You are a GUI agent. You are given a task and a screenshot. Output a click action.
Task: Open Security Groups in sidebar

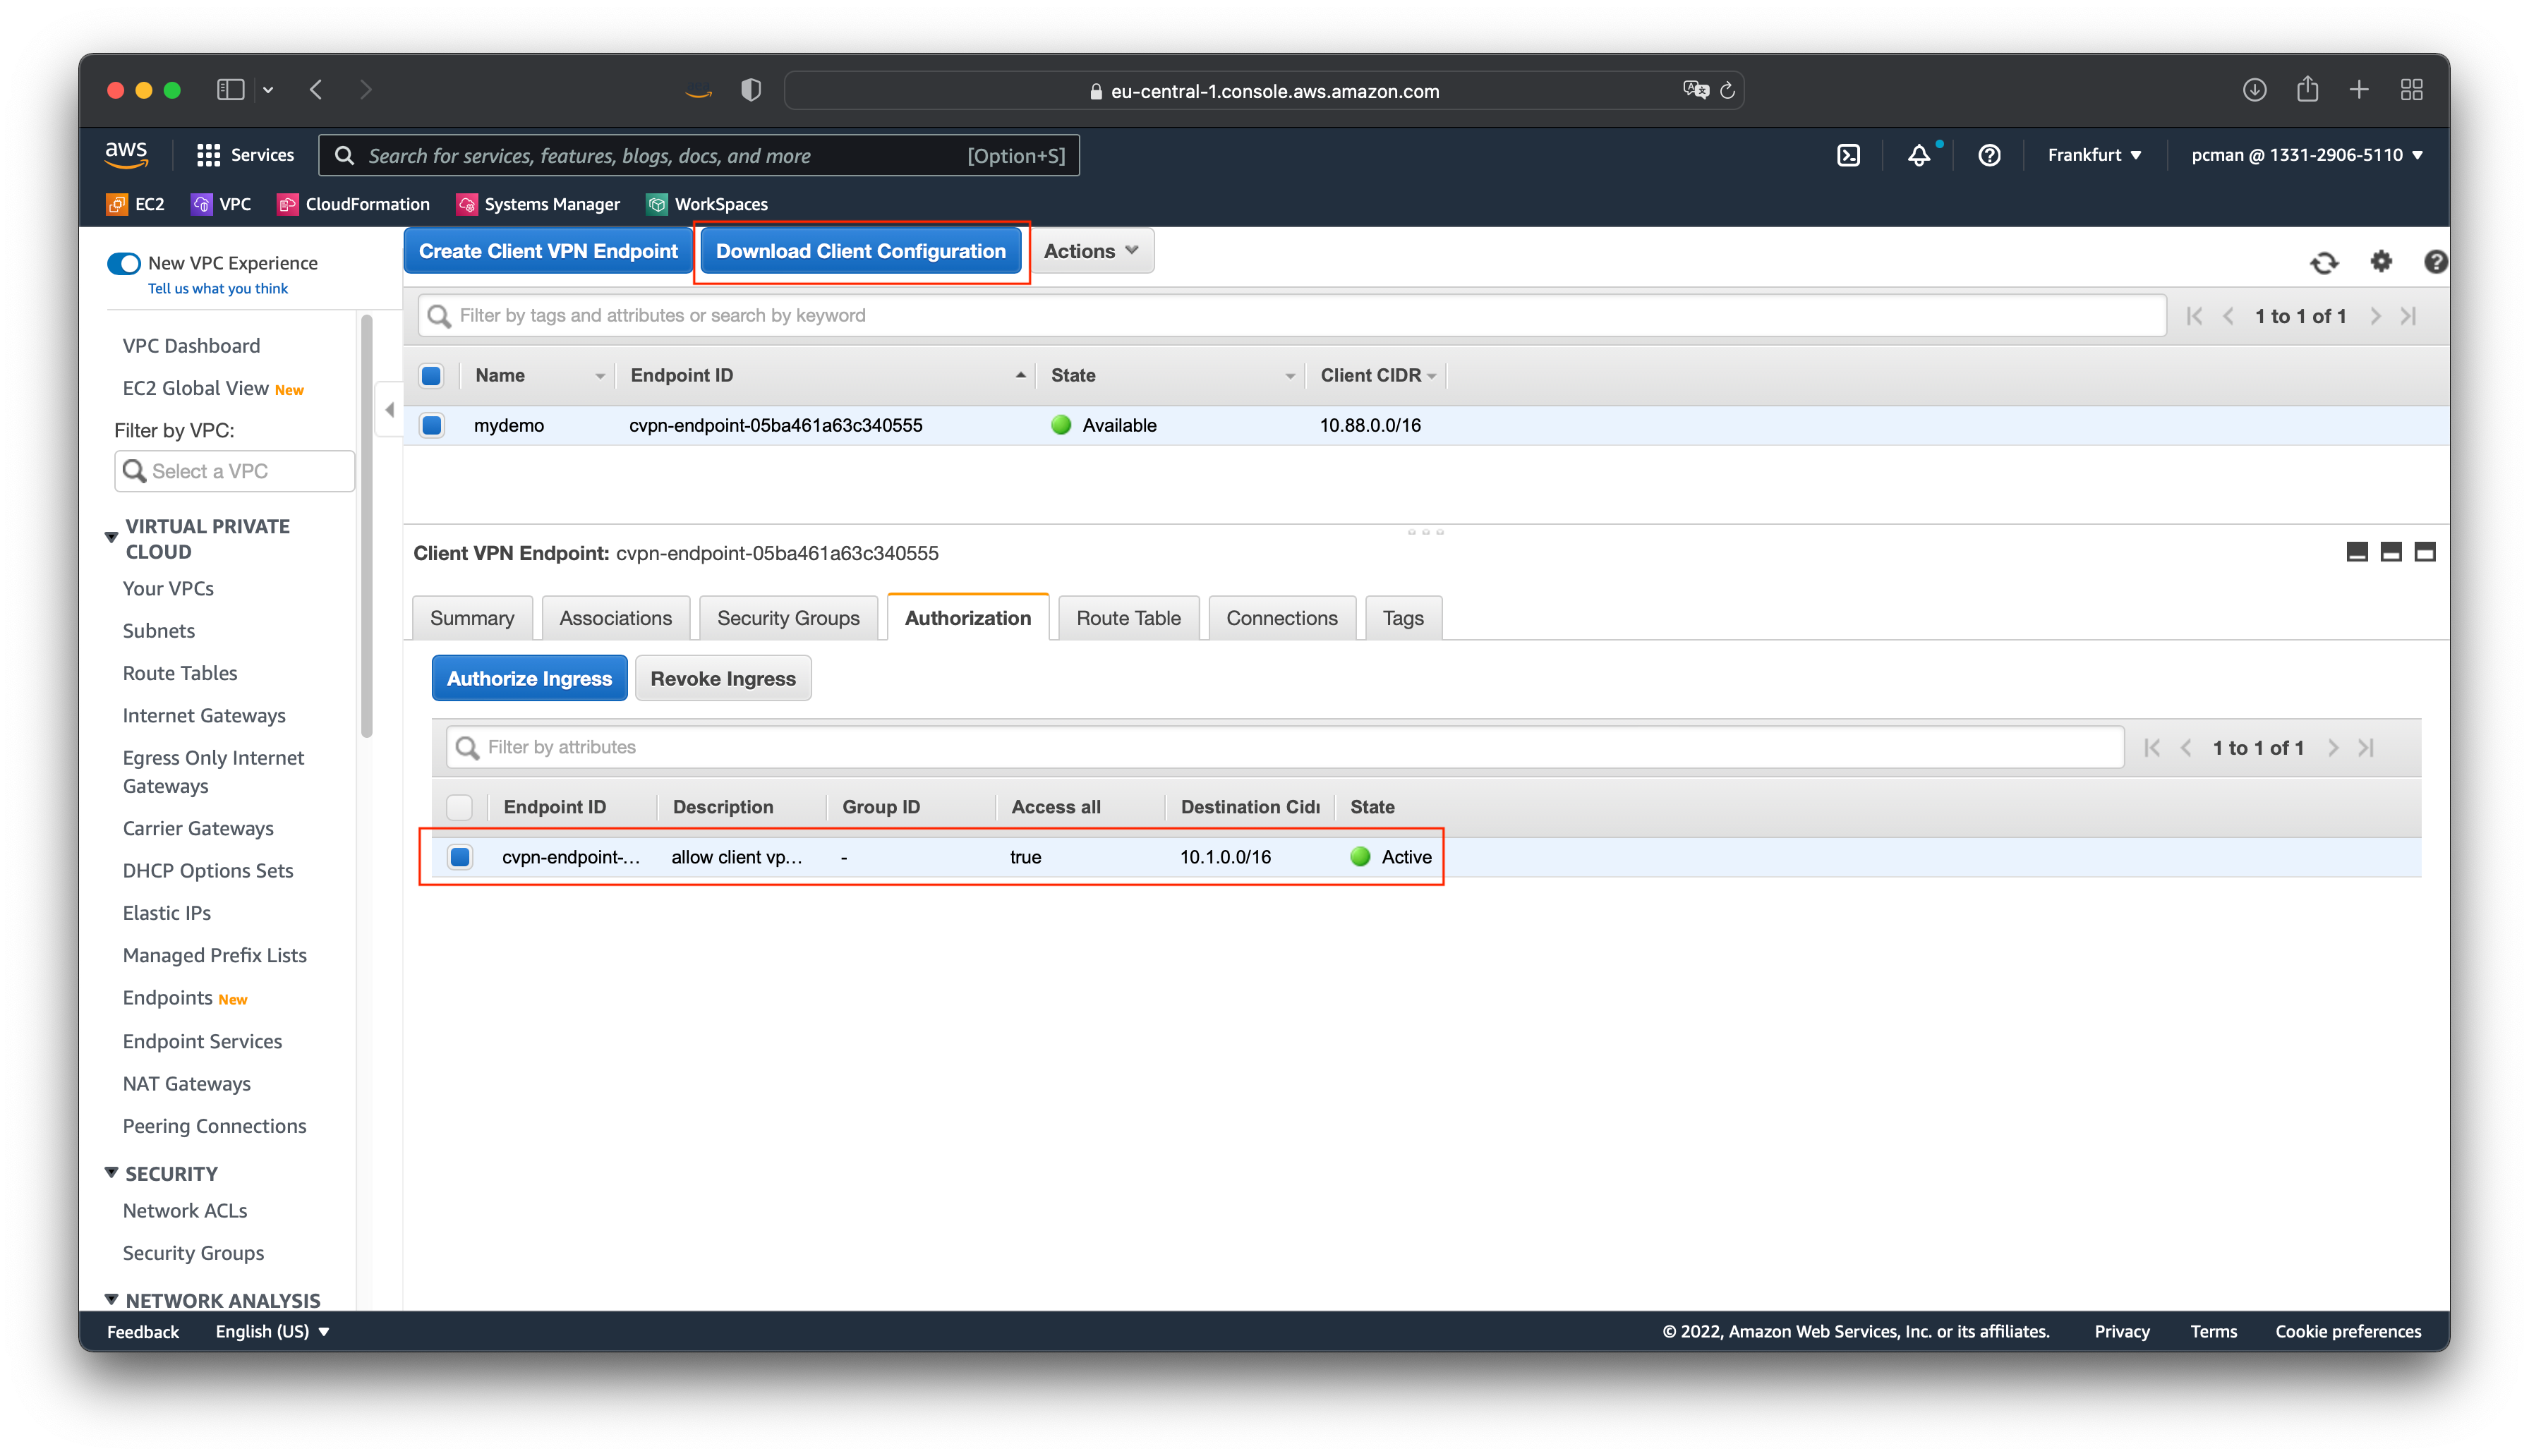tap(193, 1252)
